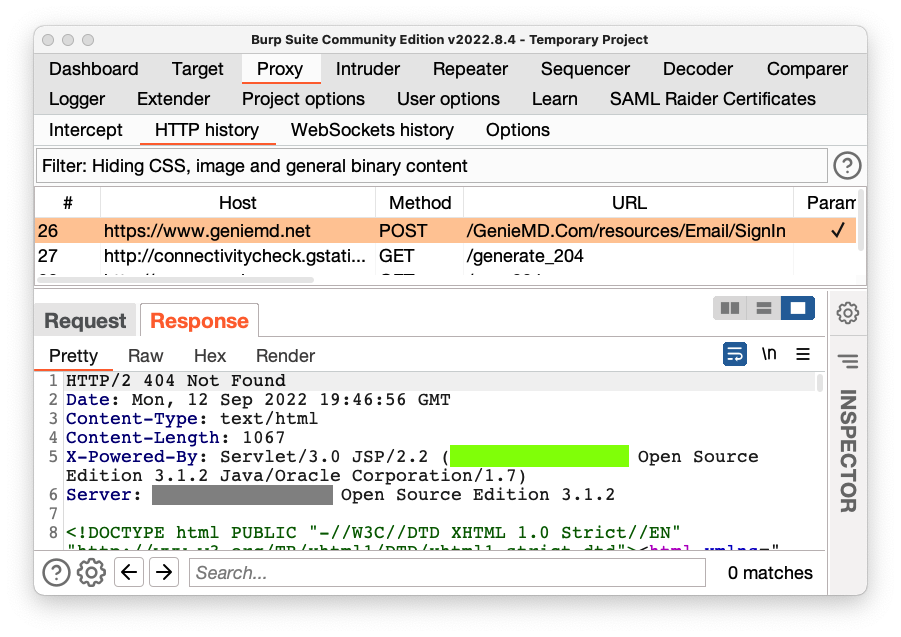The image size is (901, 637).
Task: Open the WebSockets history tab
Action: (x=372, y=130)
